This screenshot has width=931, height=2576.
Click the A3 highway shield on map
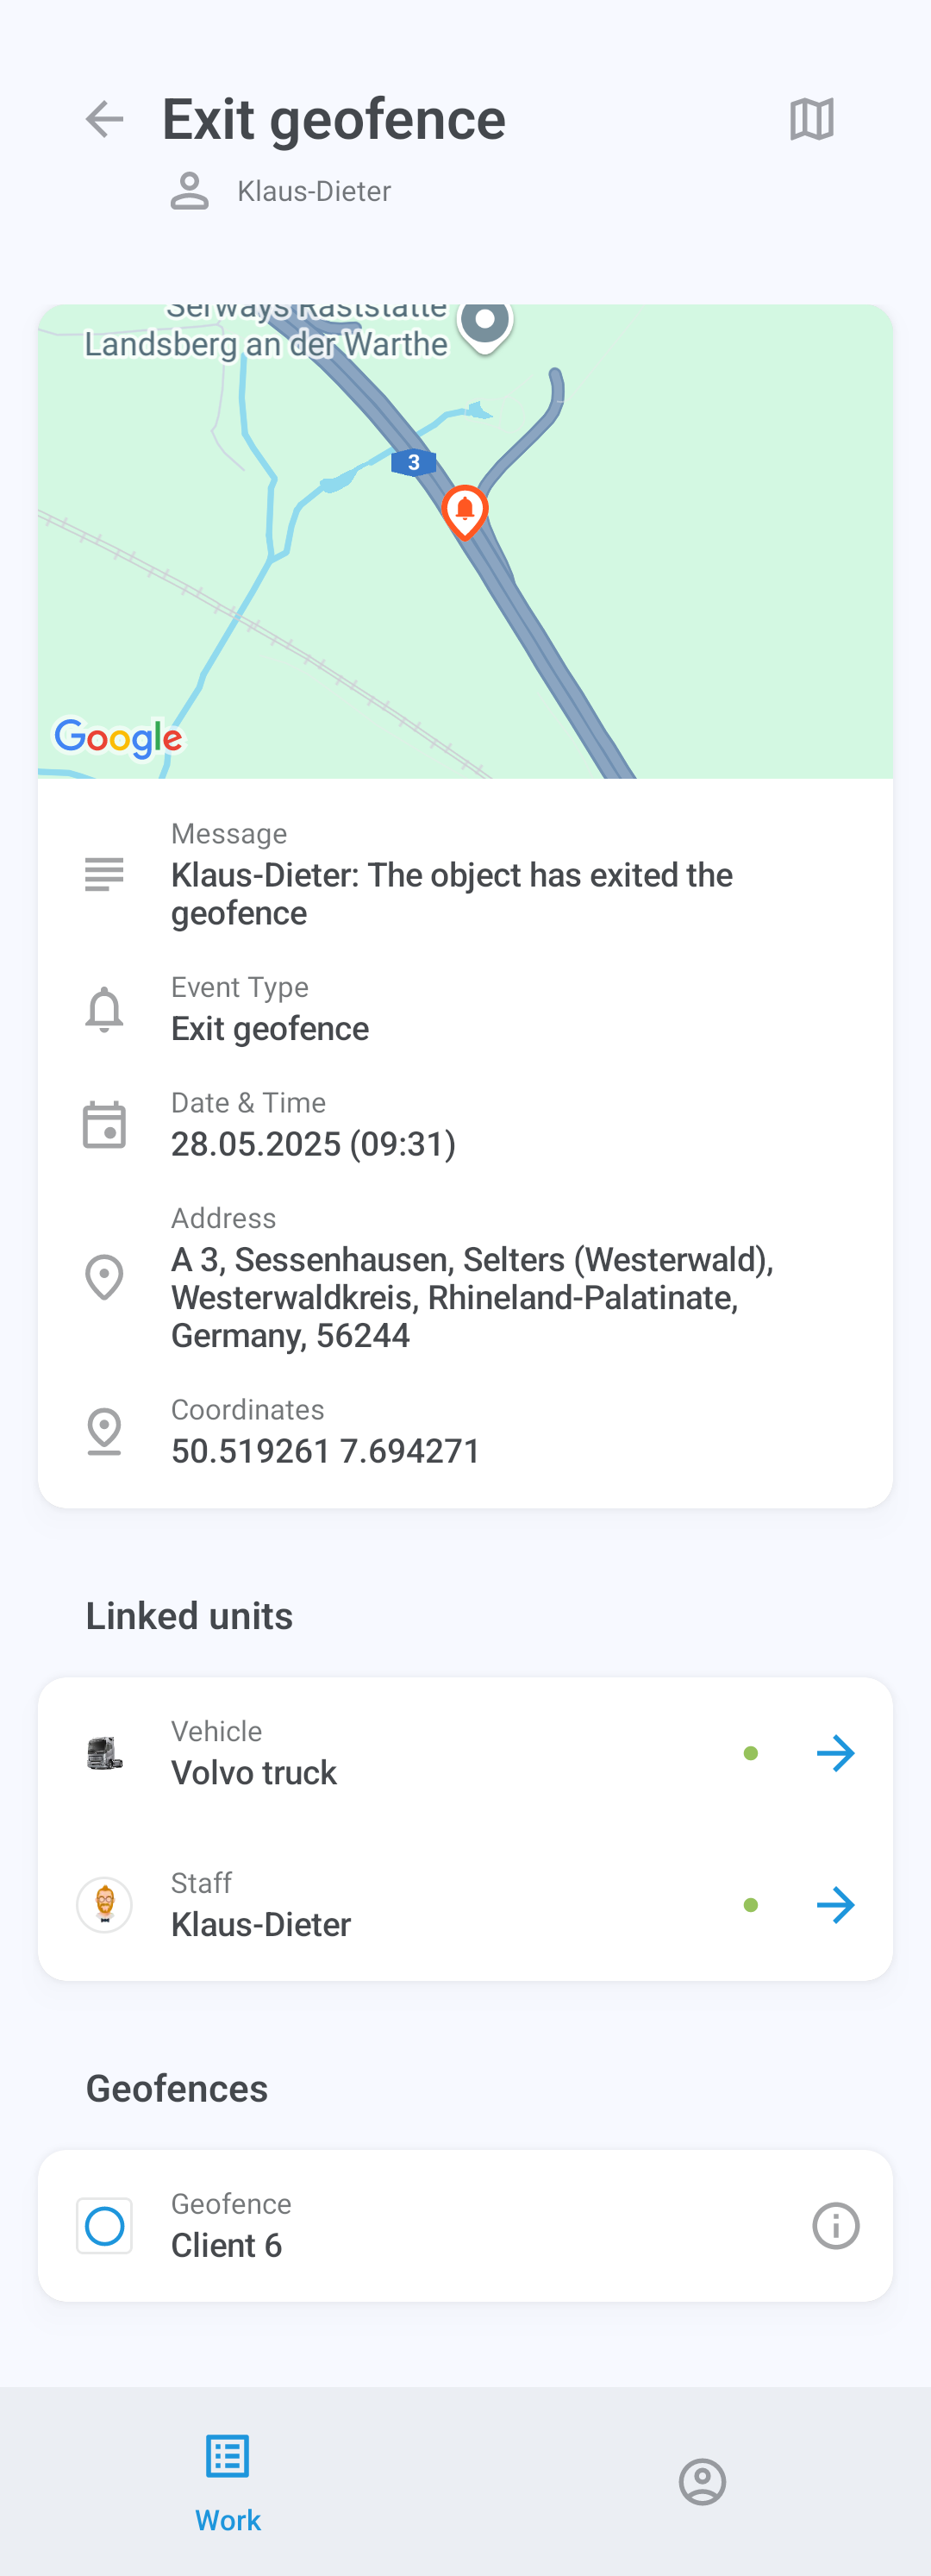413,462
